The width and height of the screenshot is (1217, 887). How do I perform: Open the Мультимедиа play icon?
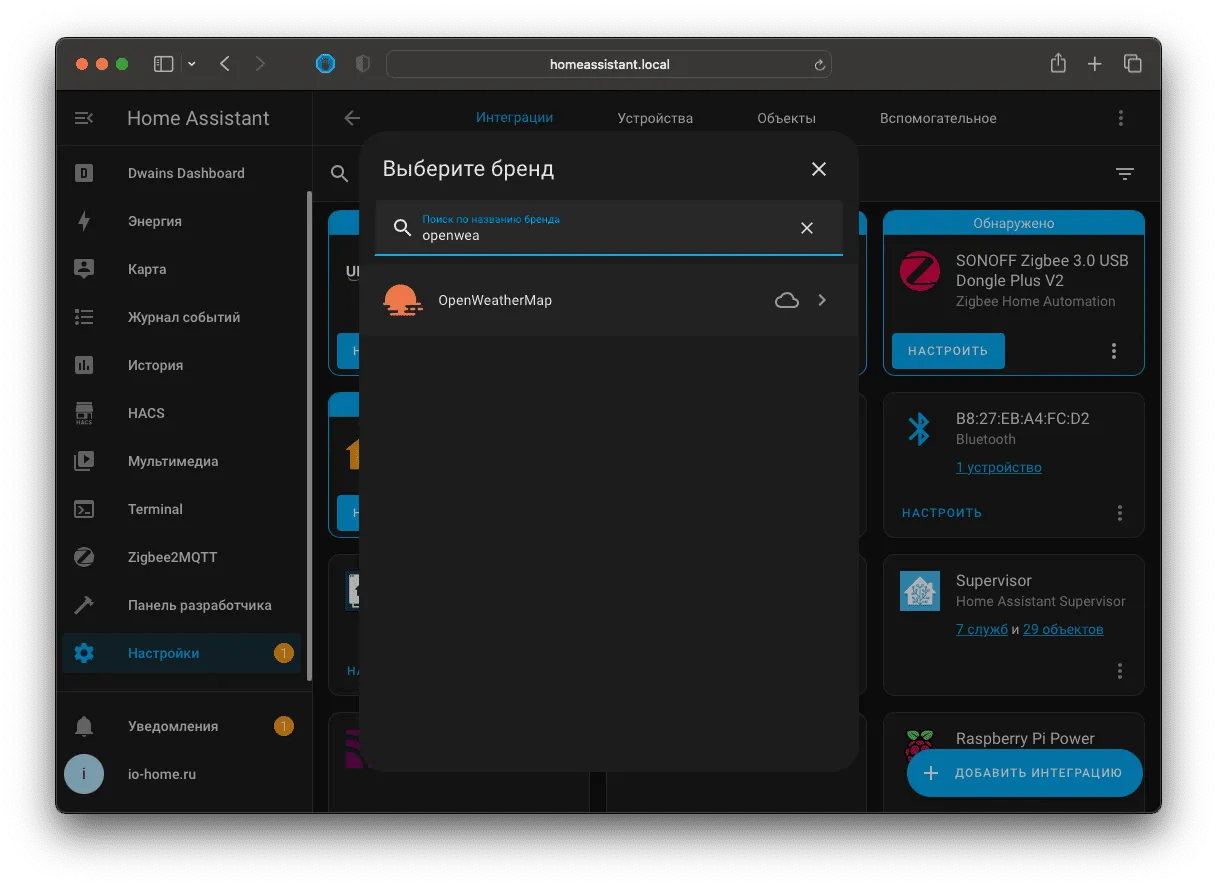[84, 461]
